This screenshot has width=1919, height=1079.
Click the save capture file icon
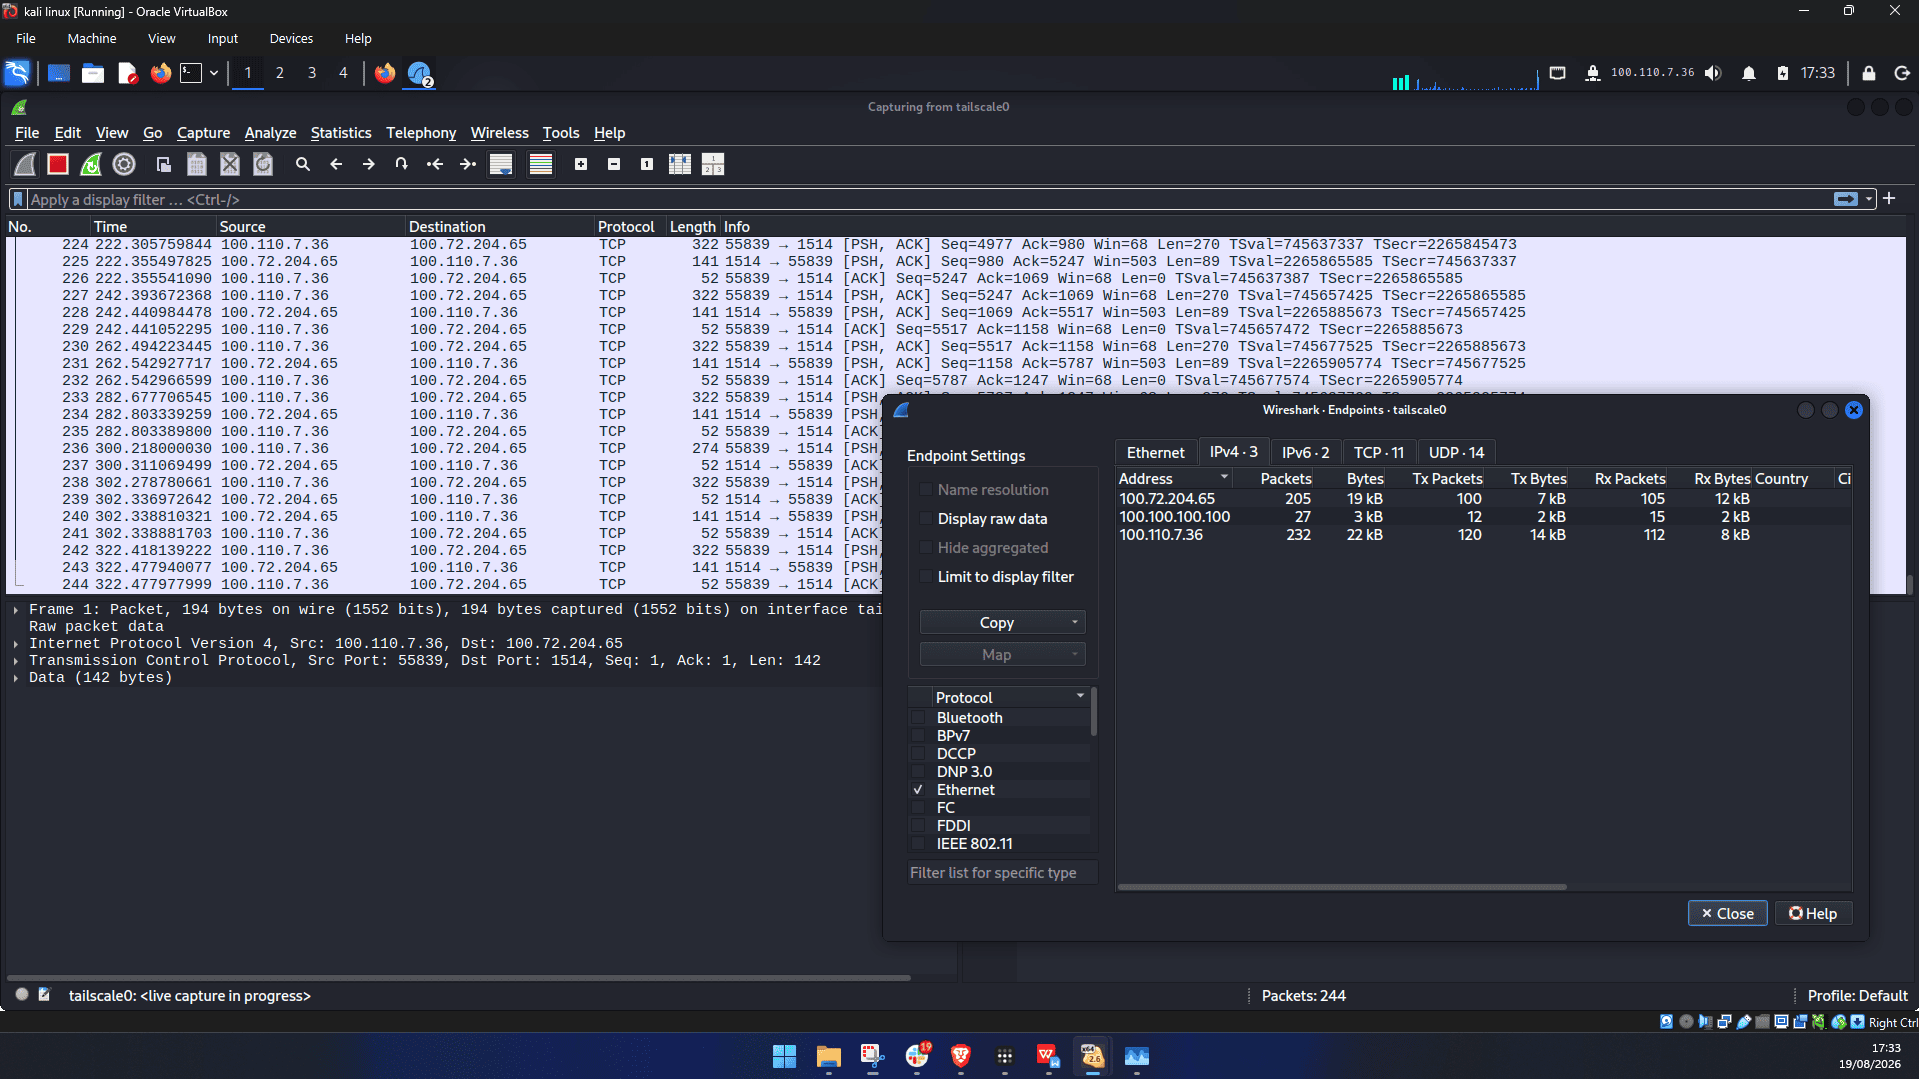click(197, 164)
